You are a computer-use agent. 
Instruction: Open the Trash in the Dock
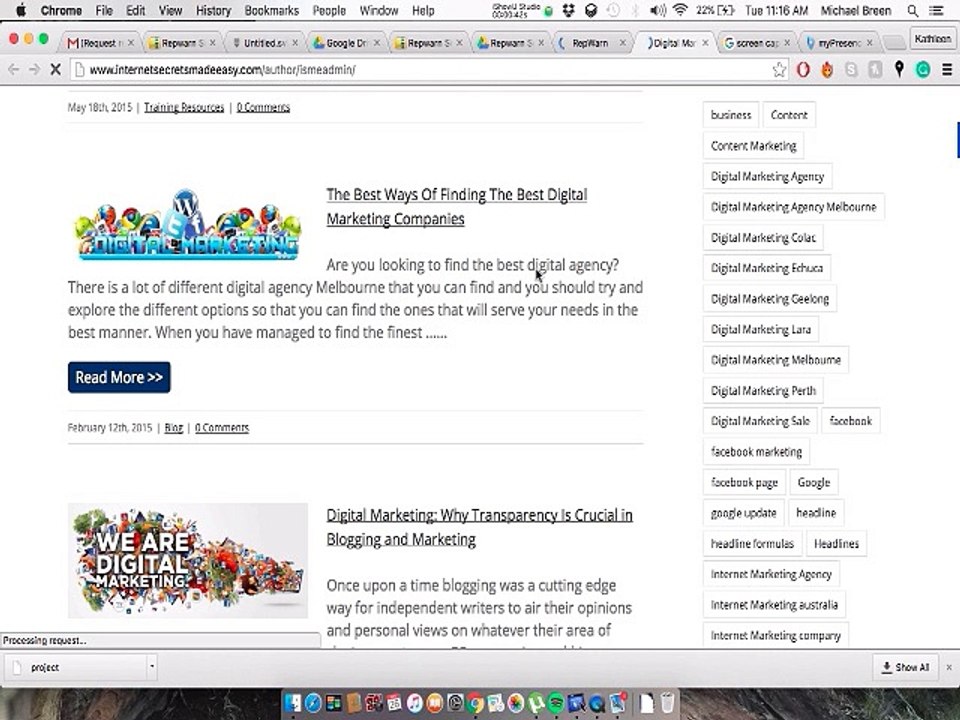coord(667,703)
